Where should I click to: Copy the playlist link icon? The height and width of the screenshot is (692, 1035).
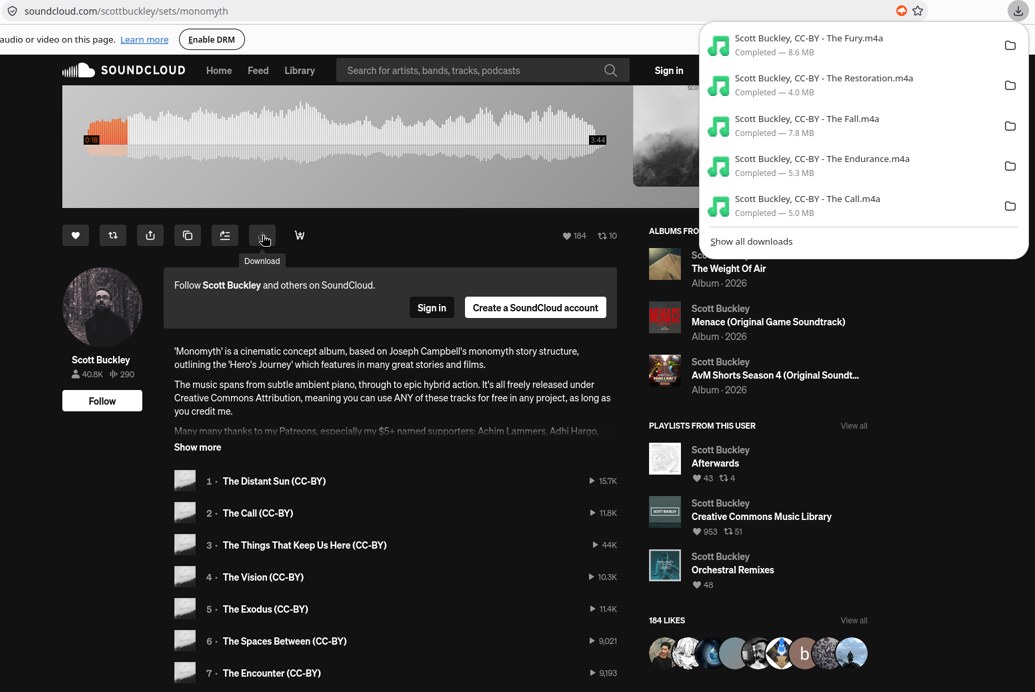click(187, 236)
